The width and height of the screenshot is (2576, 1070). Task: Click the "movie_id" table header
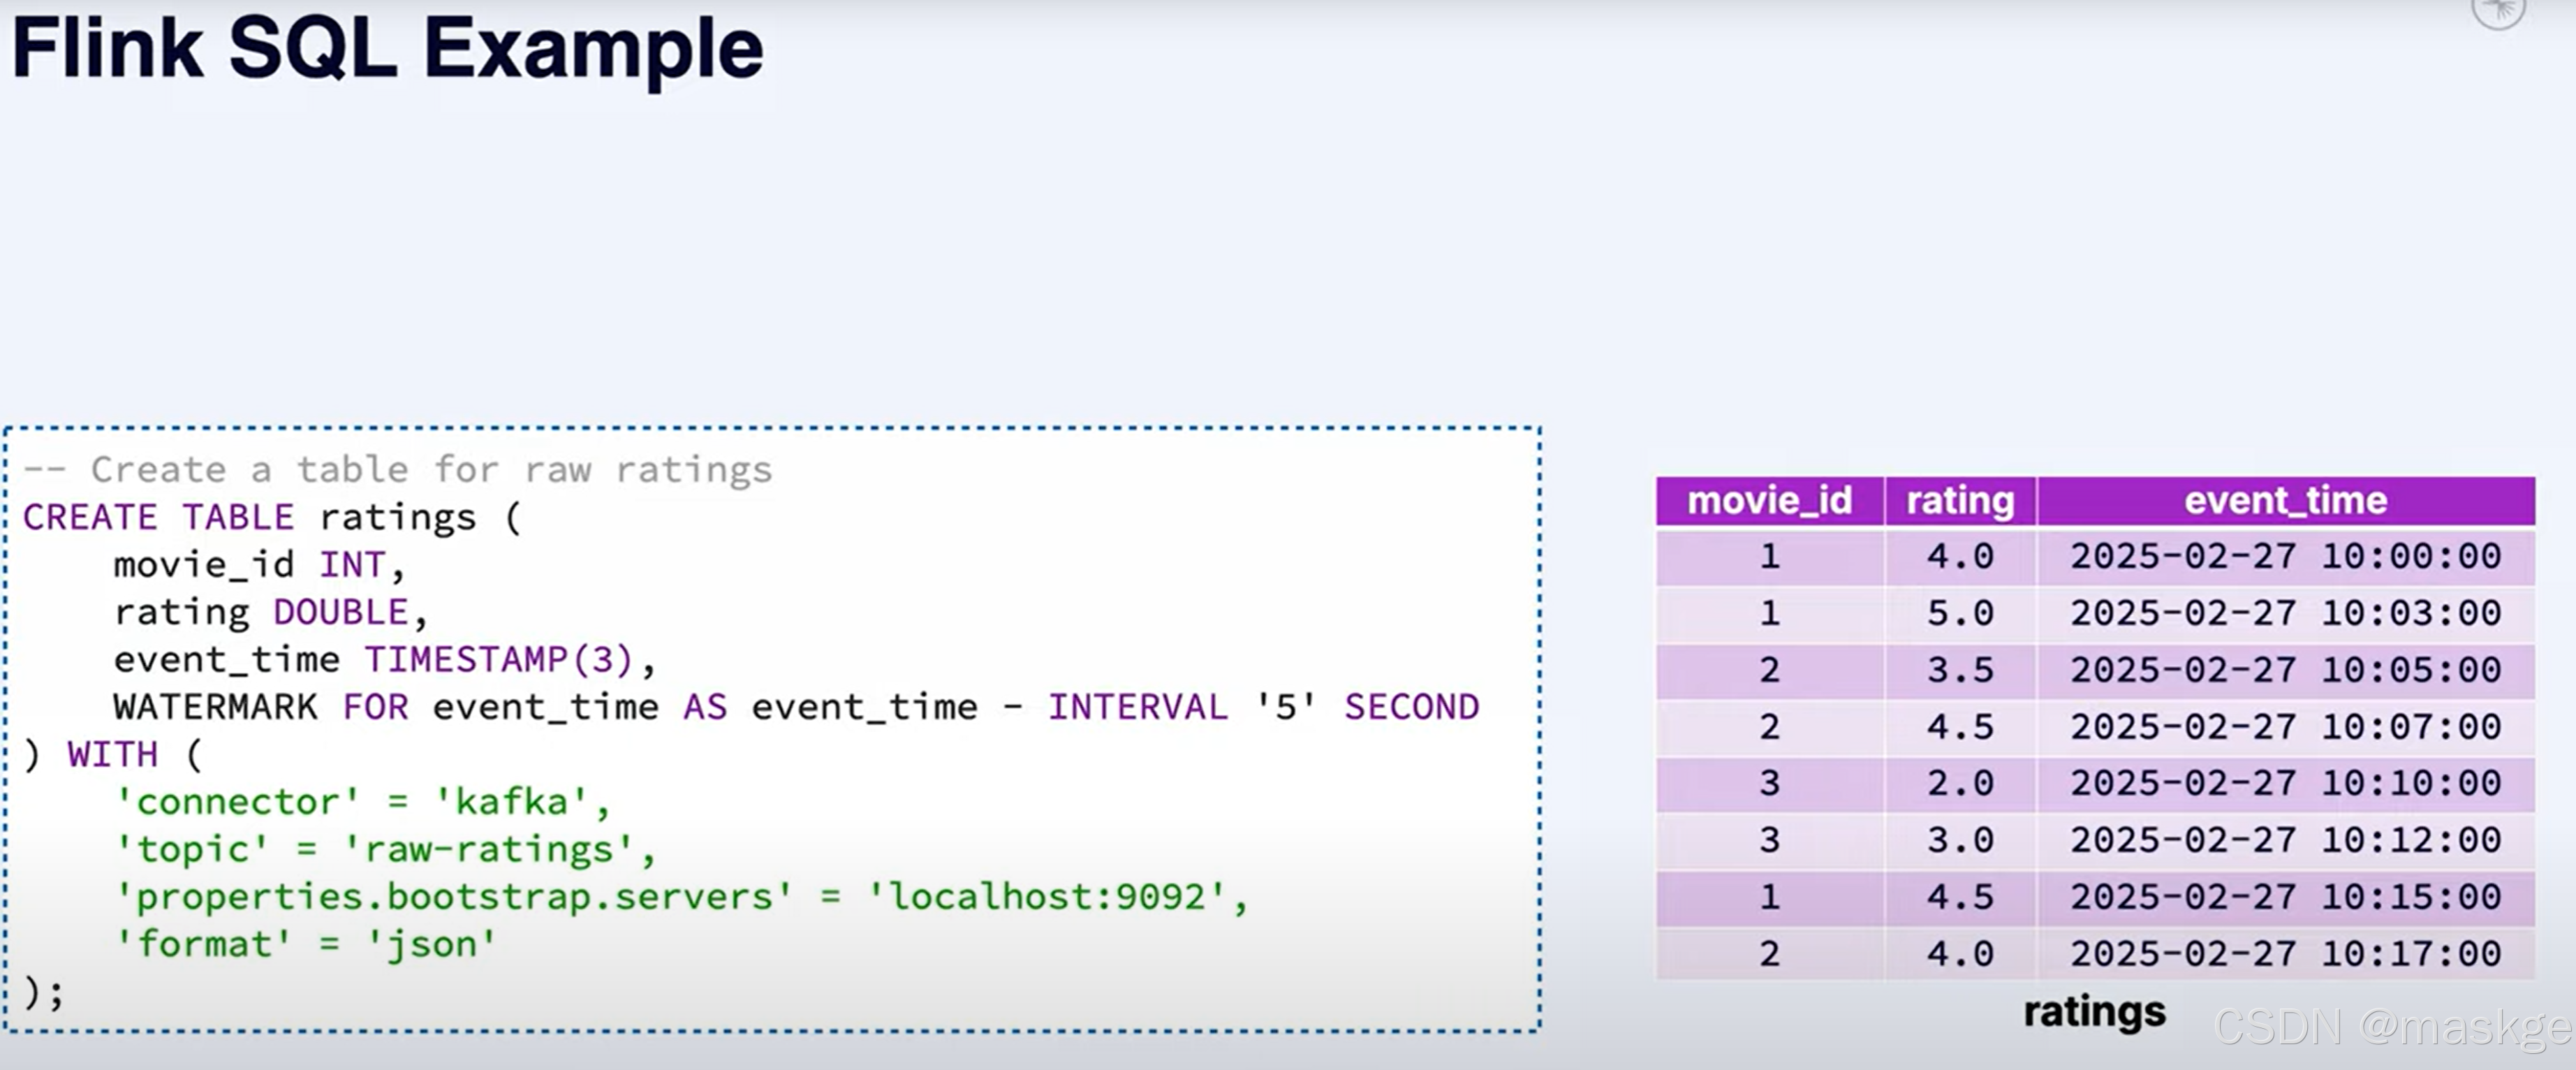tap(1770, 500)
